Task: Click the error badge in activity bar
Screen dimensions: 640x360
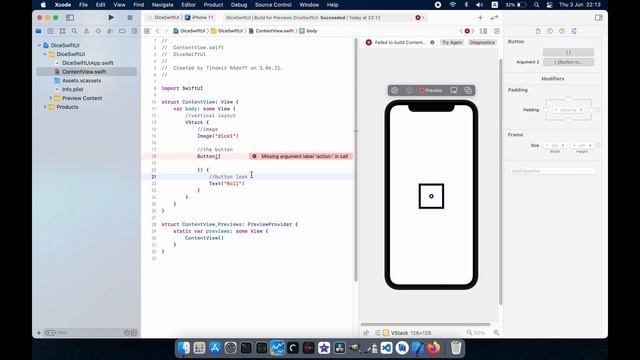Action: tap(418, 18)
